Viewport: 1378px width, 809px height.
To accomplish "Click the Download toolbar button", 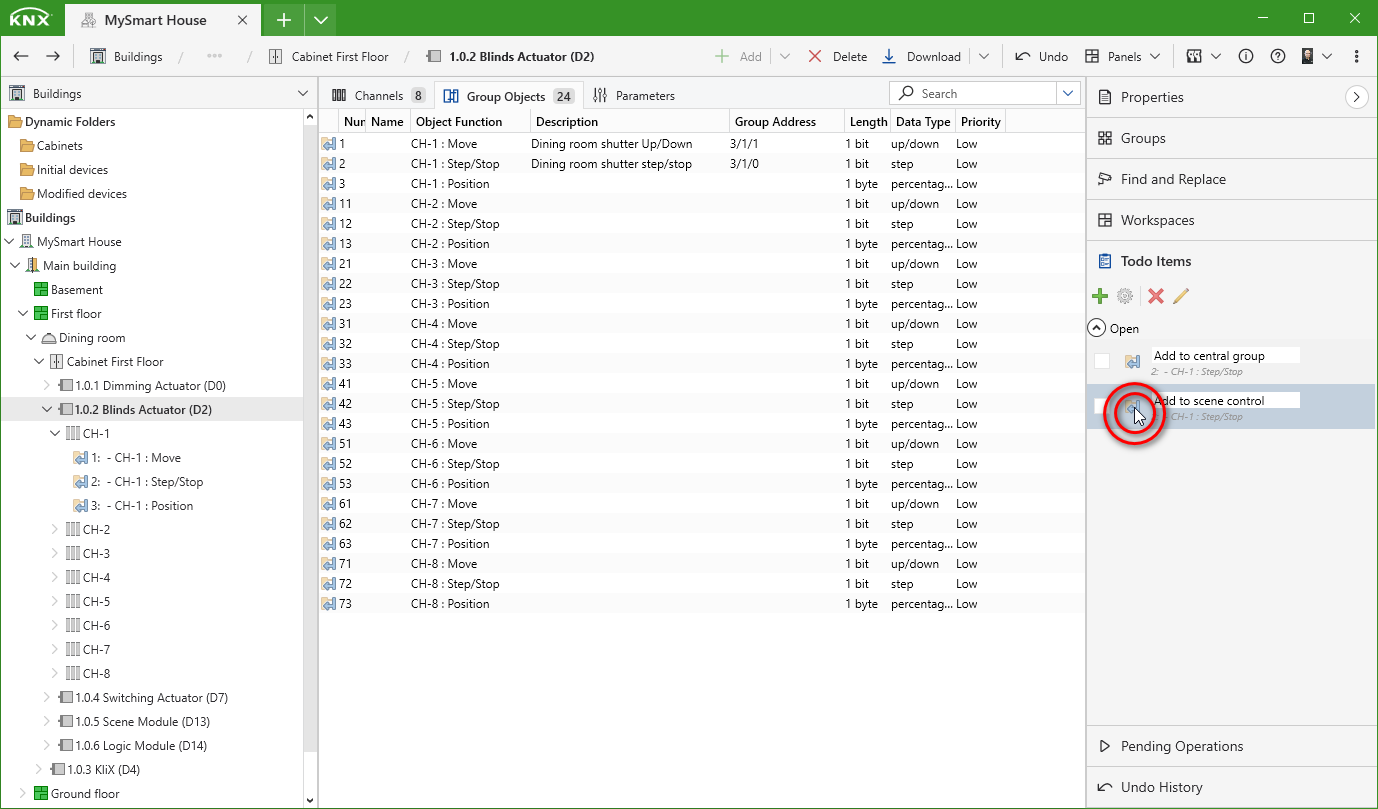I will pyautogui.click(x=921, y=57).
